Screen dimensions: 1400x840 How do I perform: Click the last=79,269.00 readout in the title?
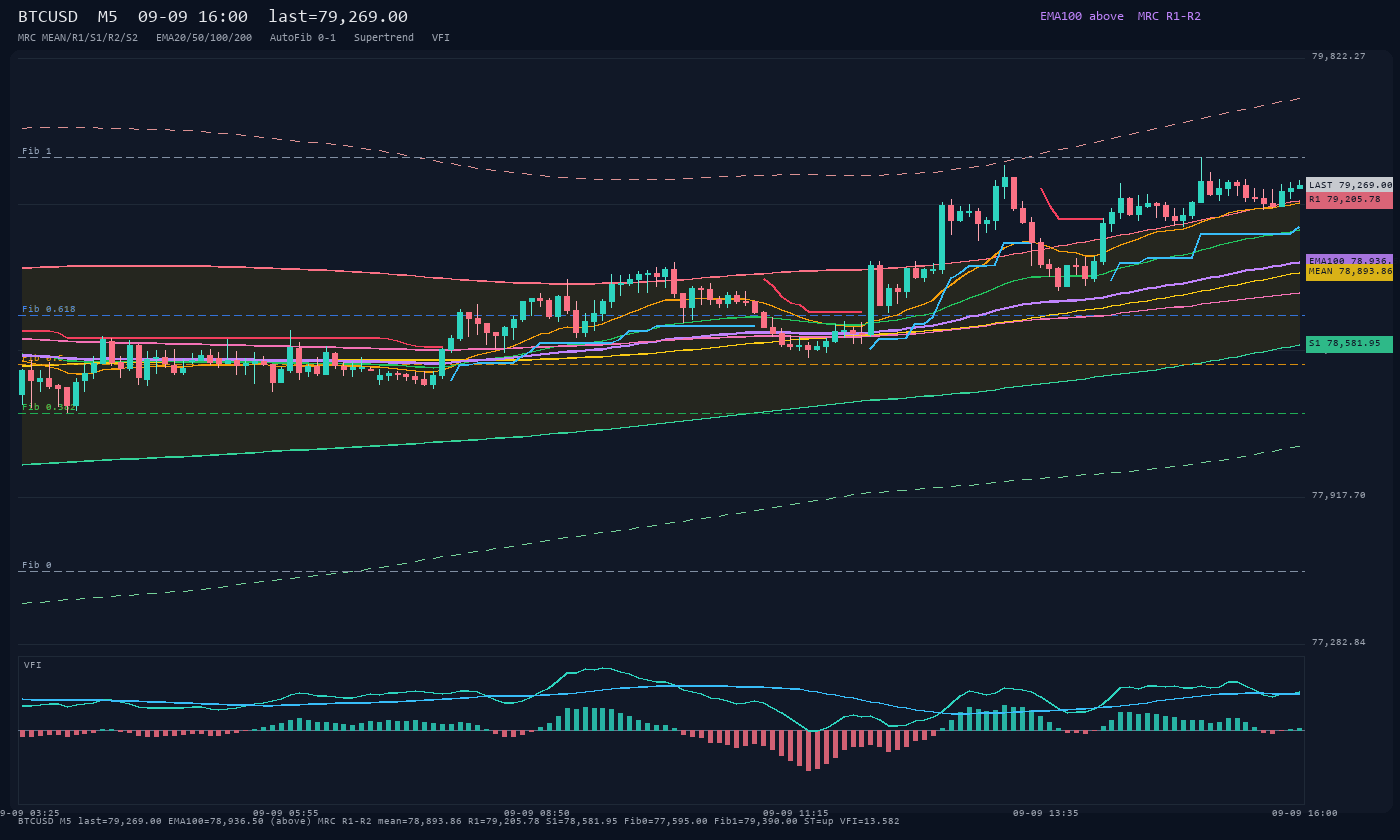click(x=338, y=17)
